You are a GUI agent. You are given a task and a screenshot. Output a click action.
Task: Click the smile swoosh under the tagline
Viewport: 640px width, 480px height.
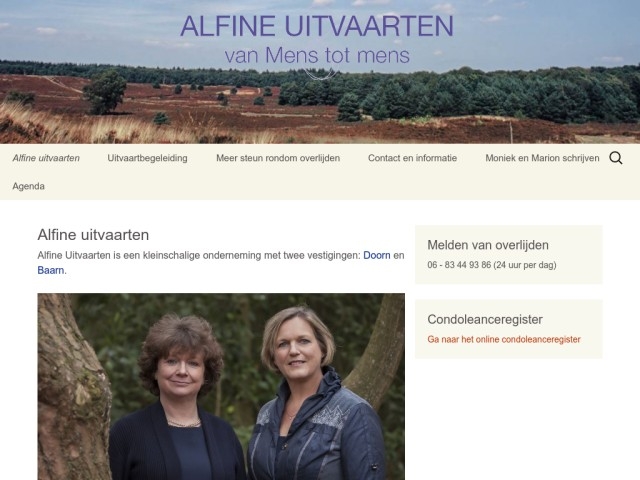(320, 74)
